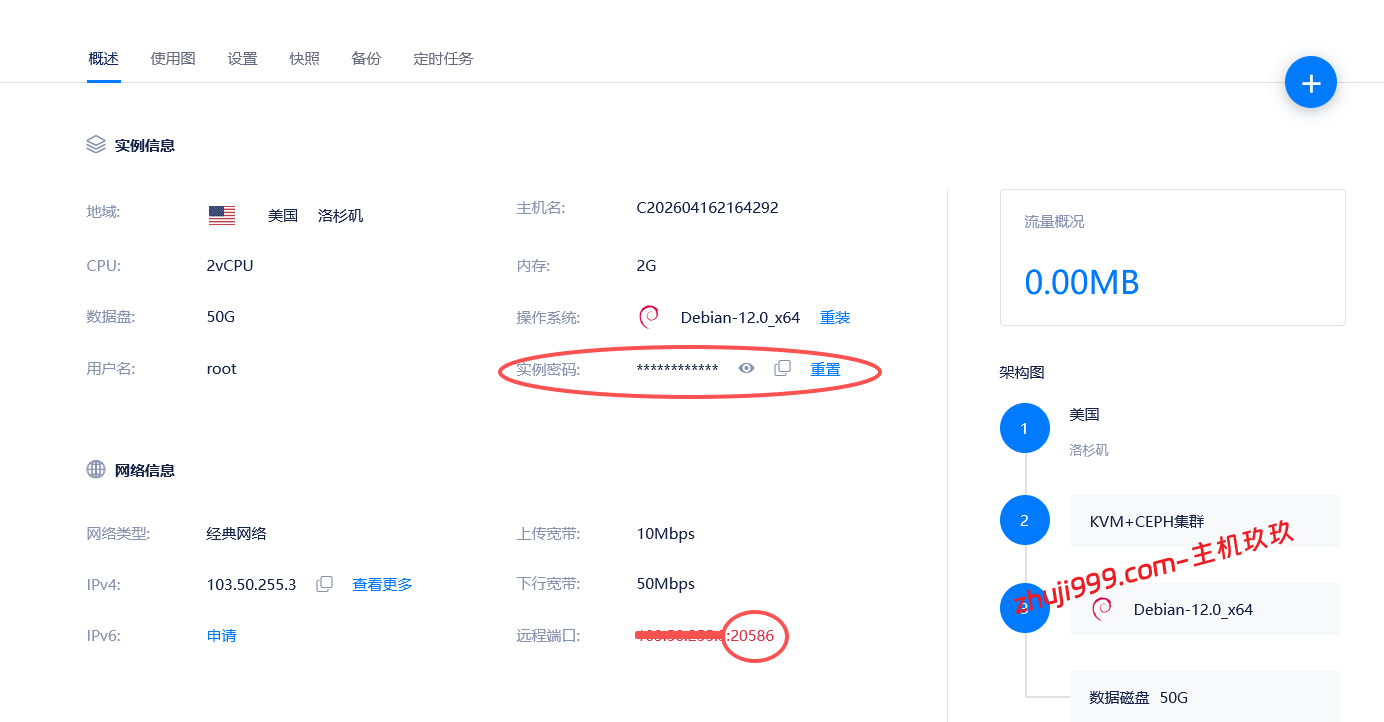The height and width of the screenshot is (722, 1384).
Task: Click the 重装 link to reinstall the OS
Action: tap(834, 317)
